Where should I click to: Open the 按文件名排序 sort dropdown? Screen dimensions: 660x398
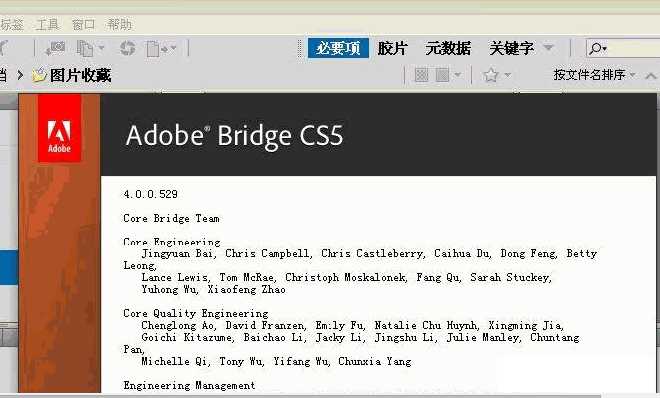(594, 75)
